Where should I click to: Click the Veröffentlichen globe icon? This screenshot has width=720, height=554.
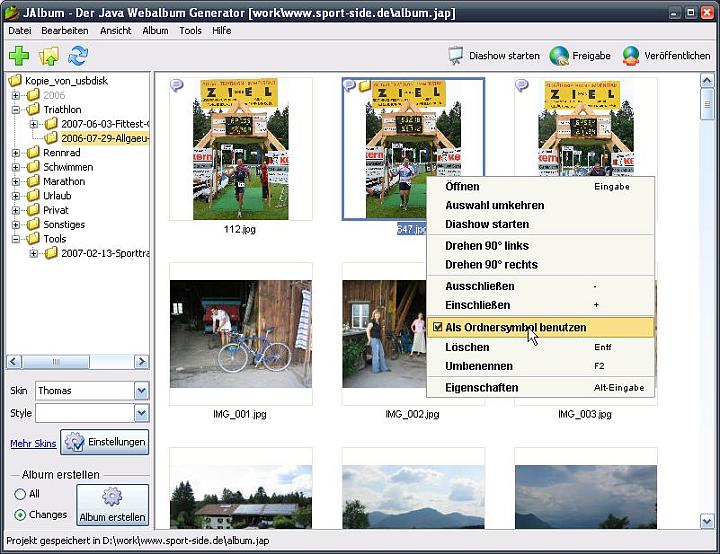pyautogui.click(x=631, y=56)
